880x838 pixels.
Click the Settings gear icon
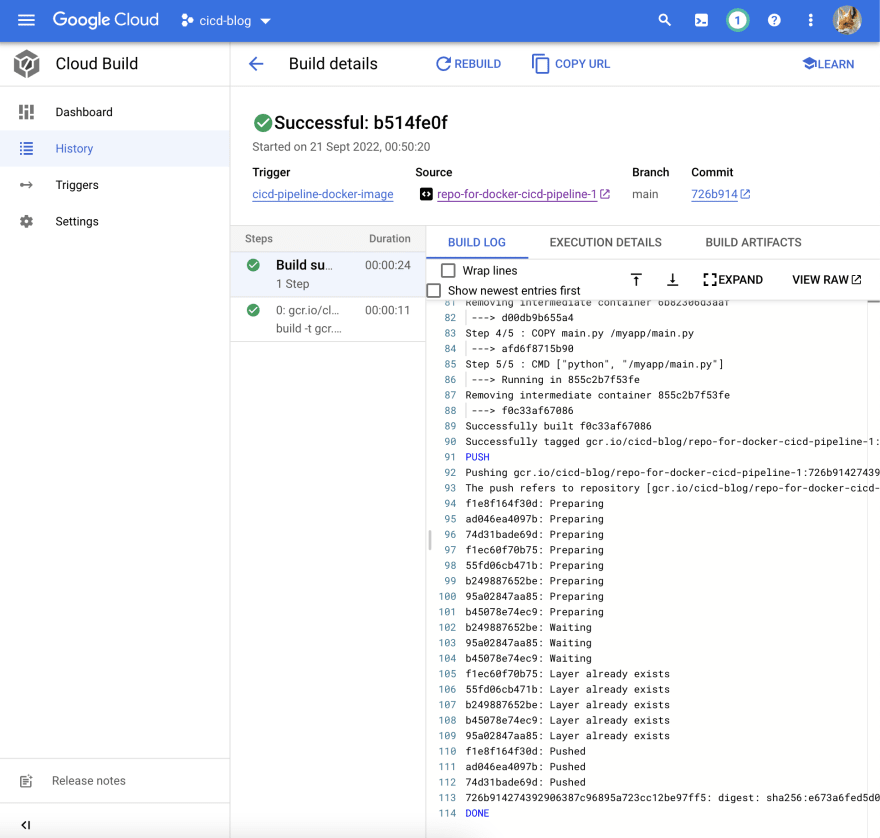click(26, 222)
